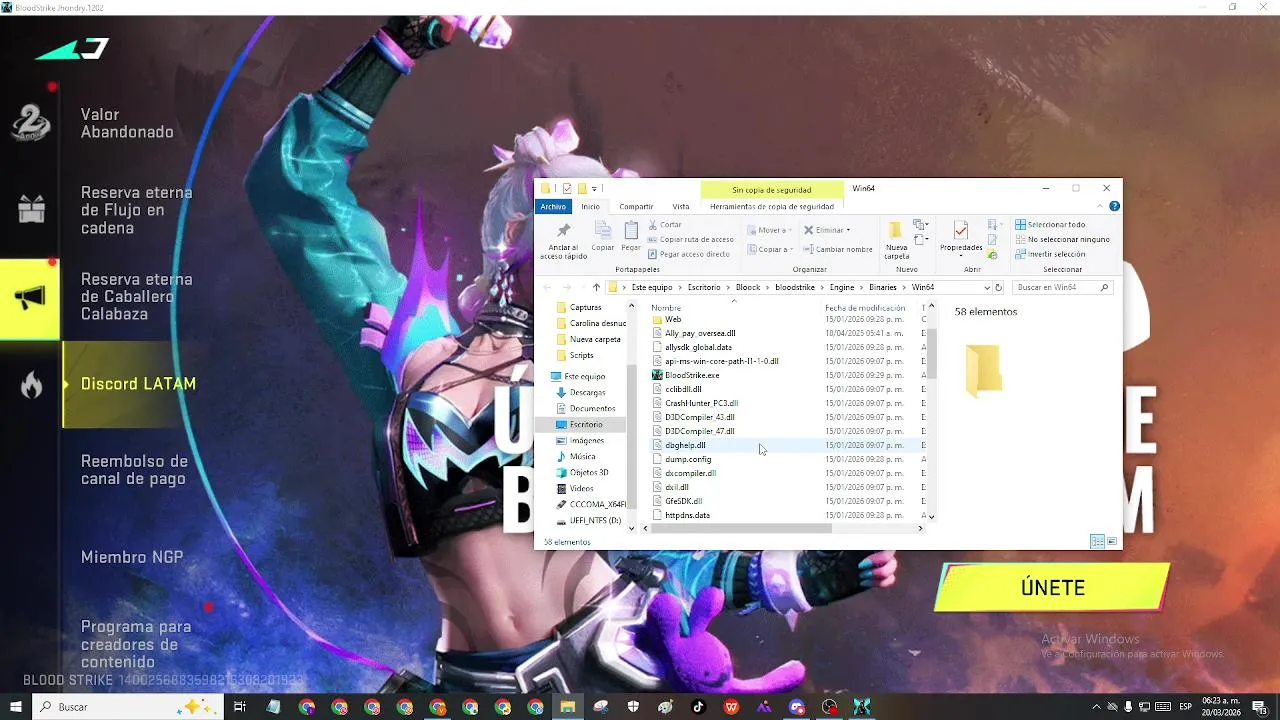
Task: Create a Nueva carpeta
Action: point(896,240)
